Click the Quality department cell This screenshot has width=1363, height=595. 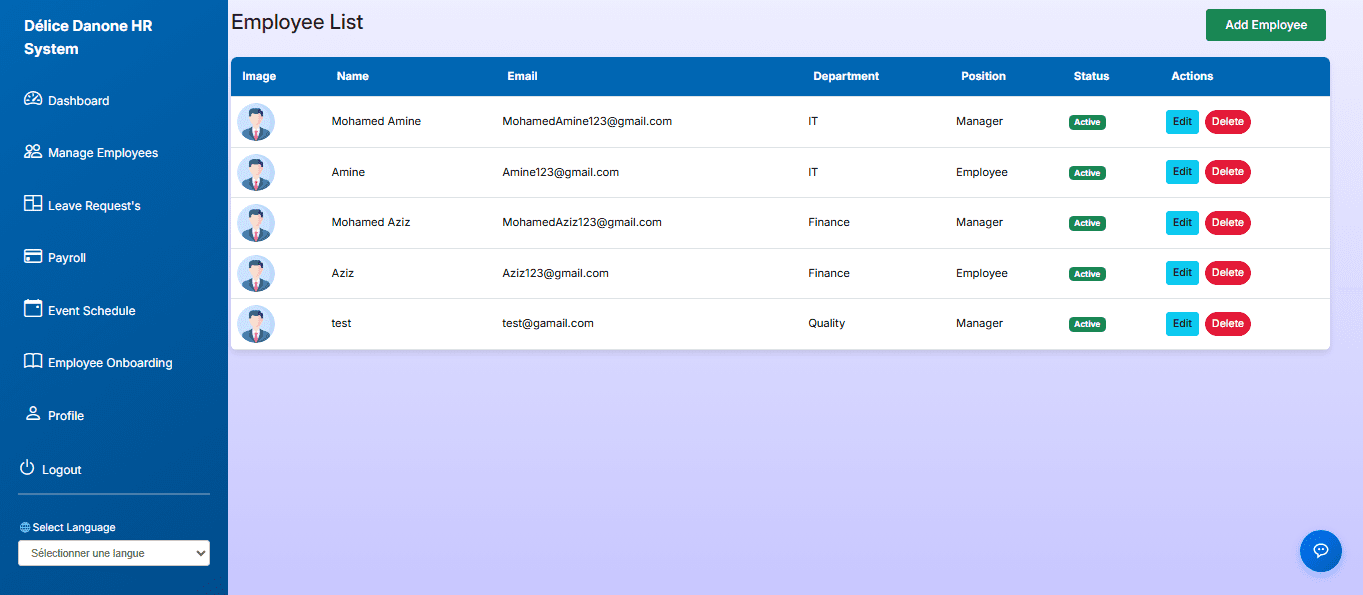coord(826,323)
